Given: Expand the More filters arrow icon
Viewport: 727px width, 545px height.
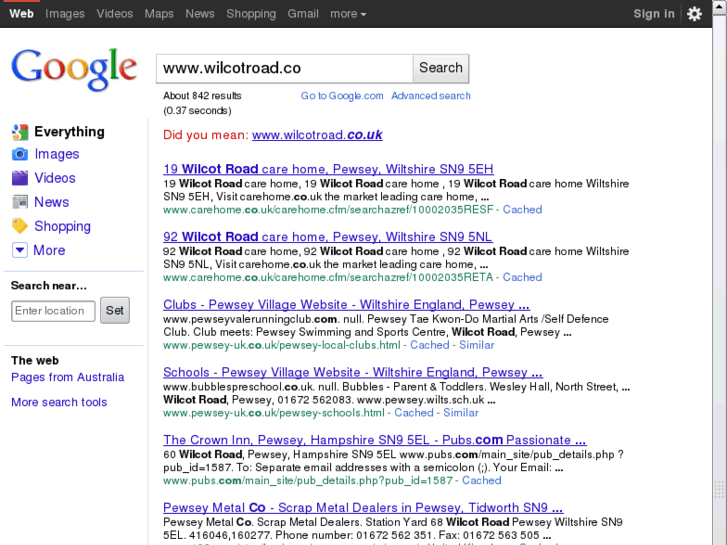Looking at the screenshot, I should (20, 250).
